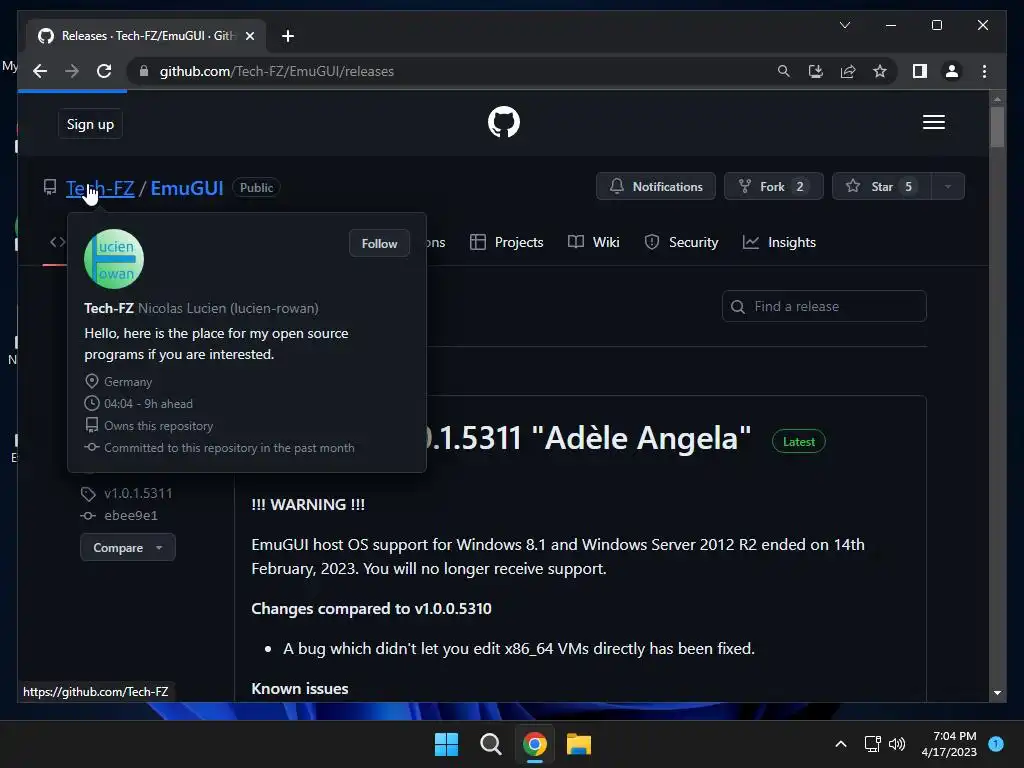The width and height of the screenshot is (1024, 768).
Task: Open commit ebee9e1 link
Action: click(x=131, y=516)
